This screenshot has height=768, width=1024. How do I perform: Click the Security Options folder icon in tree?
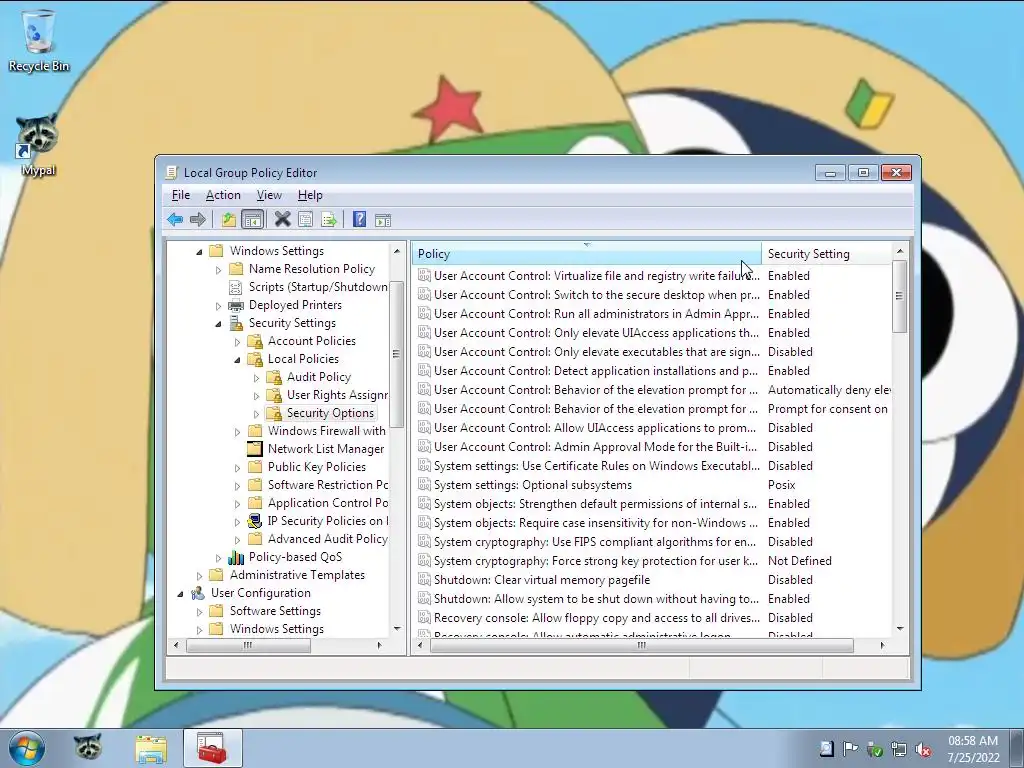(x=274, y=413)
